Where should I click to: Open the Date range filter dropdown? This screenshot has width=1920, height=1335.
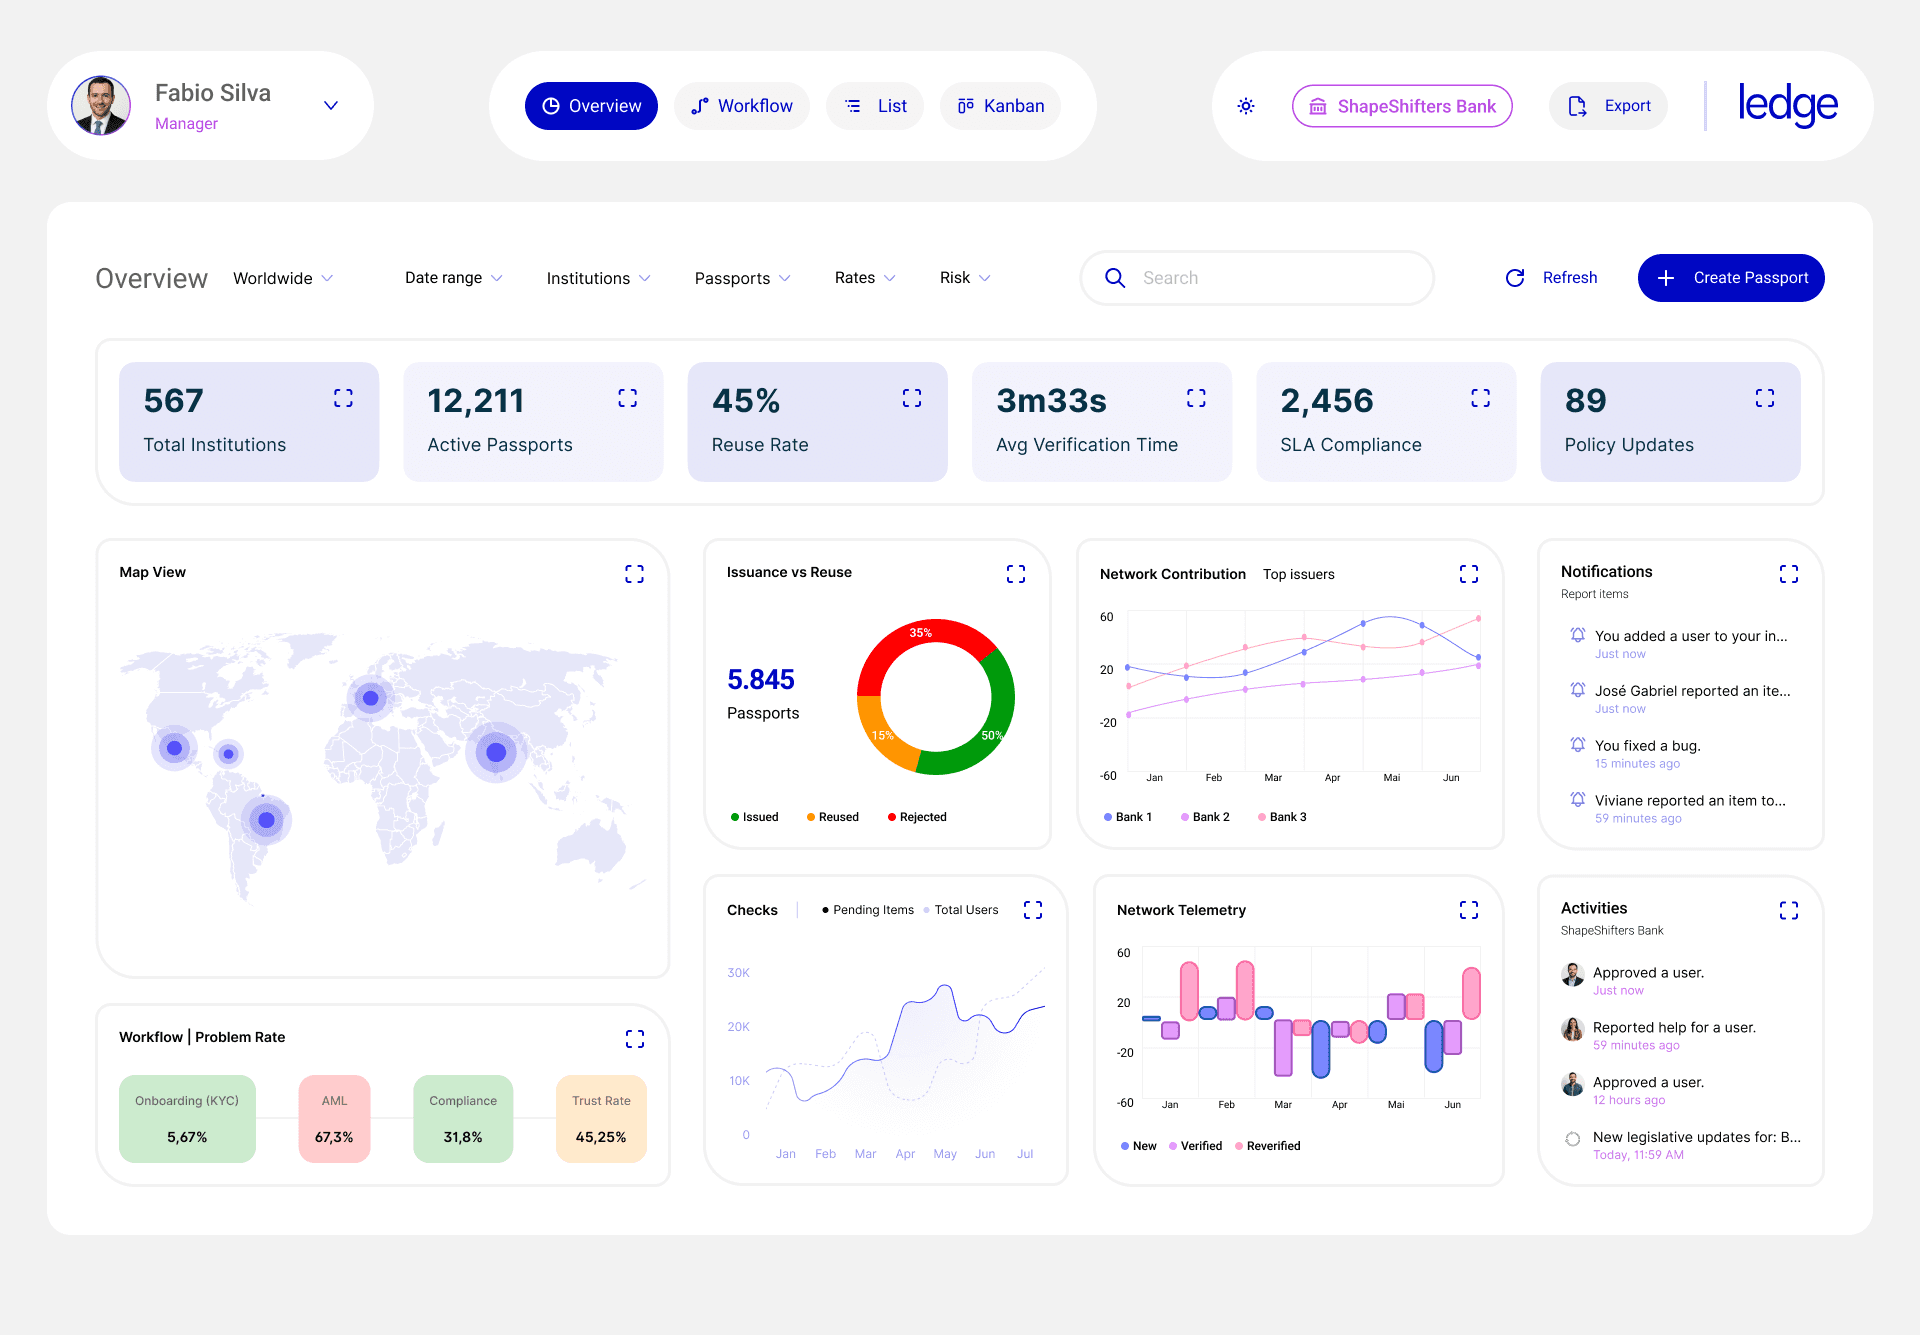[x=453, y=278]
